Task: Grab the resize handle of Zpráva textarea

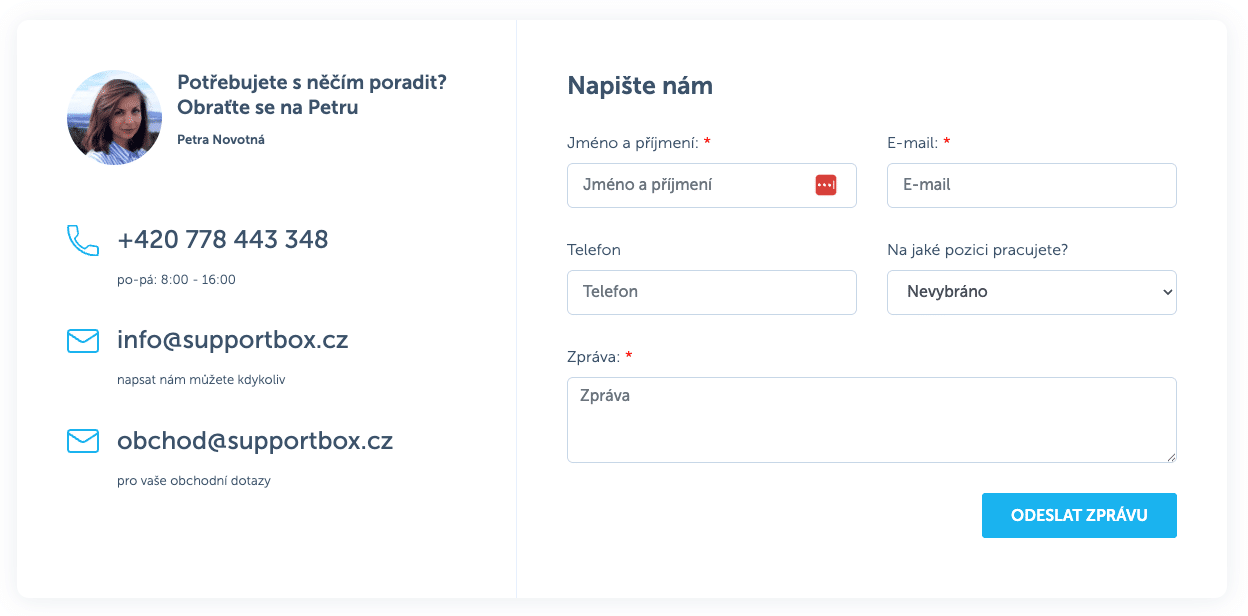Action: coord(1171,457)
